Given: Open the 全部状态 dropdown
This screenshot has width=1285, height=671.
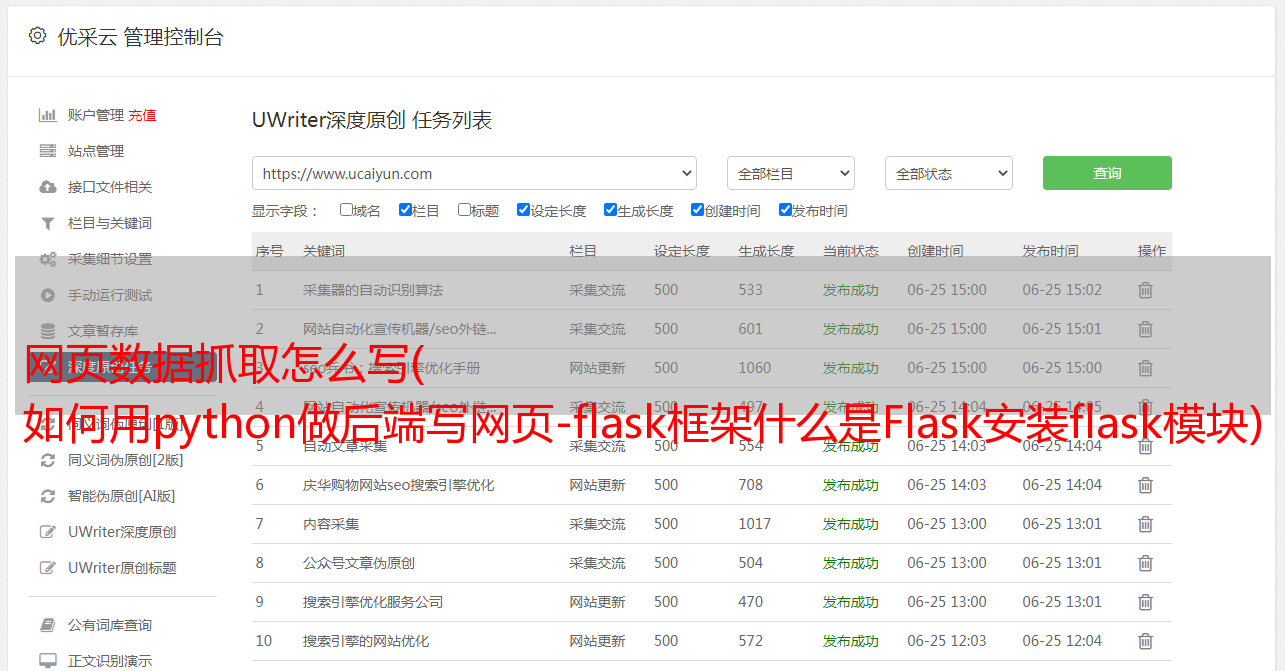Looking at the screenshot, I should click(x=949, y=173).
